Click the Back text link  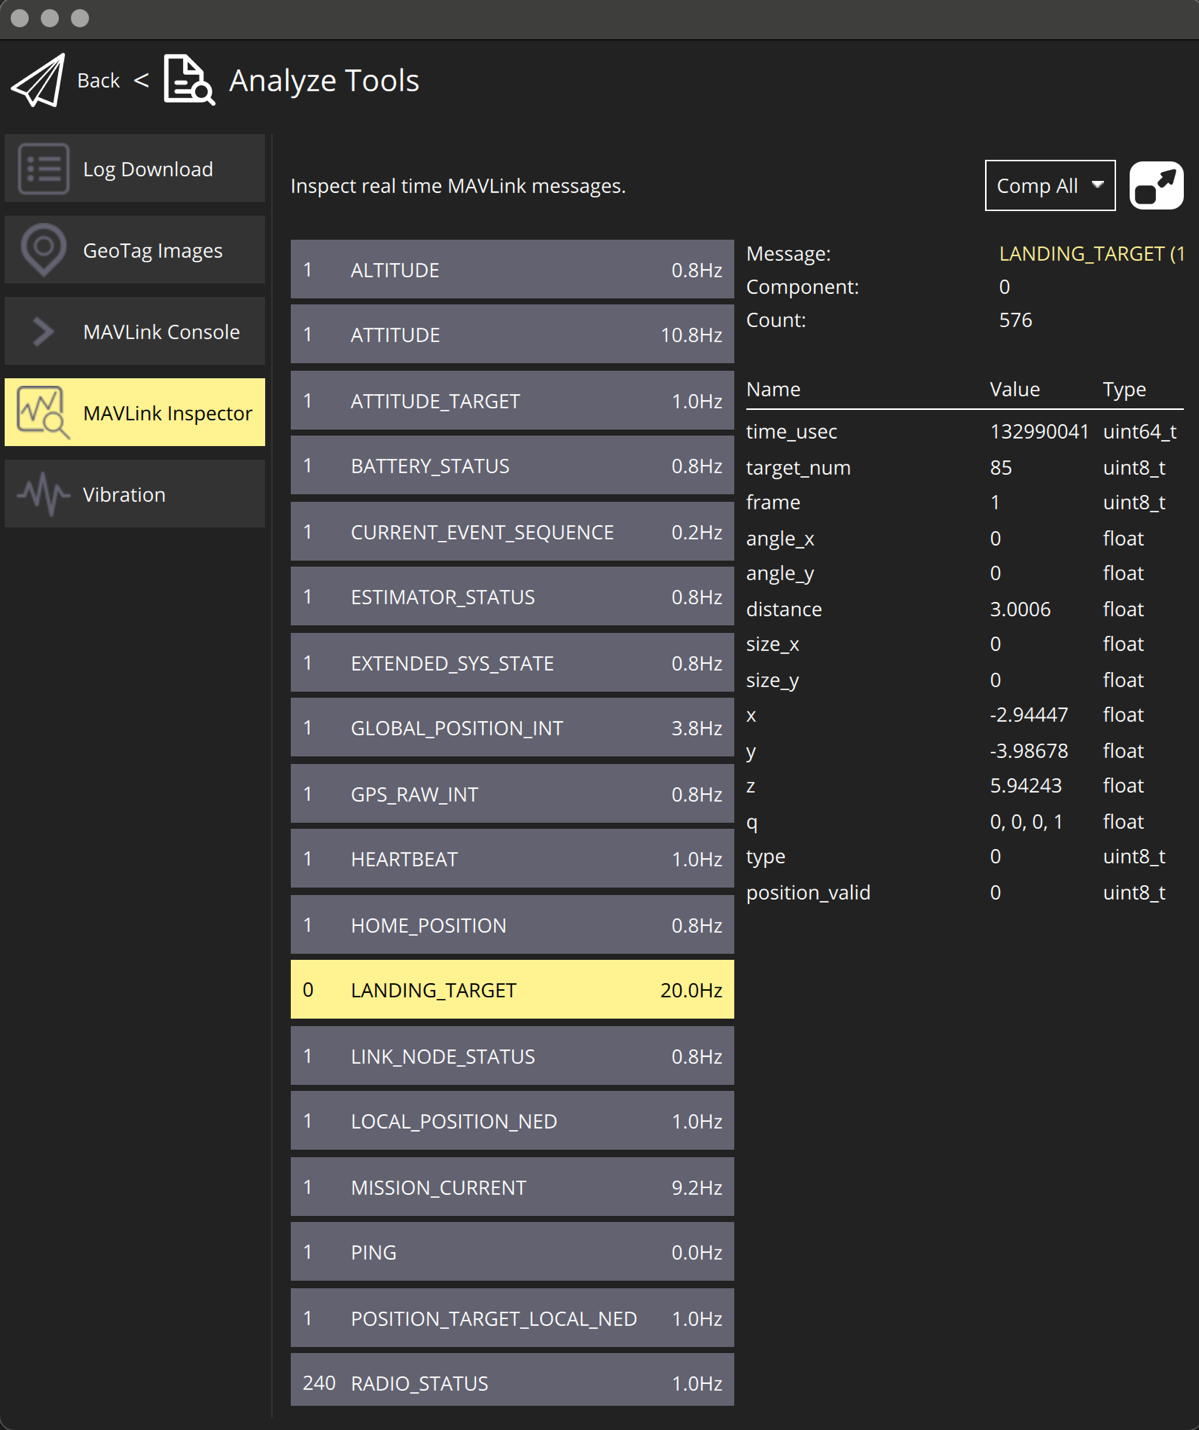(98, 81)
